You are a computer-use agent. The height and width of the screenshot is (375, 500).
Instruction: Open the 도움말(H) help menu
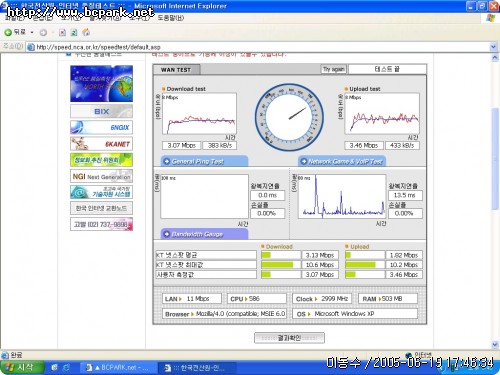171,18
